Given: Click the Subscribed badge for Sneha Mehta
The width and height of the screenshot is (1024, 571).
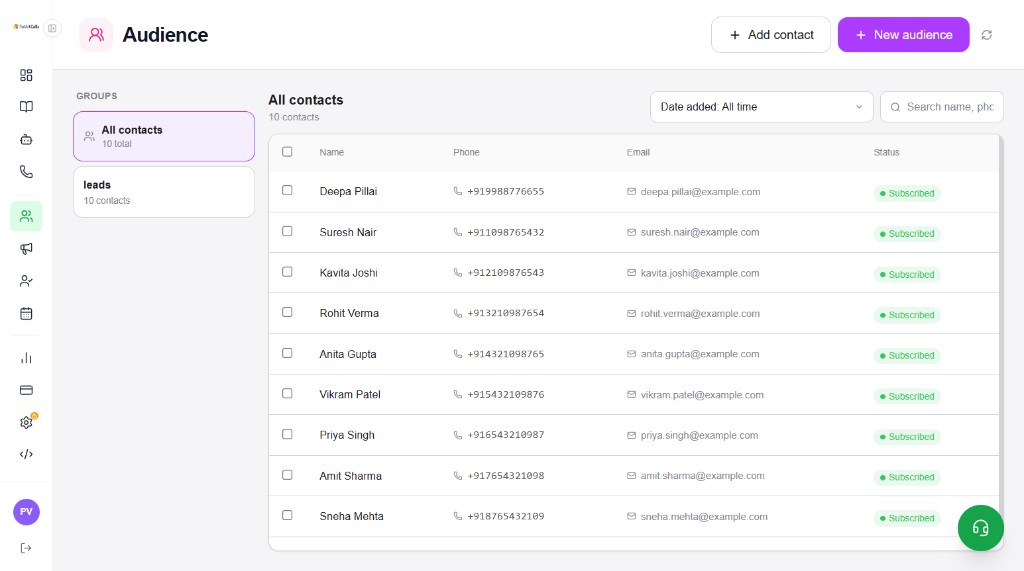Looking at the screenshot, I should point(906,518).
